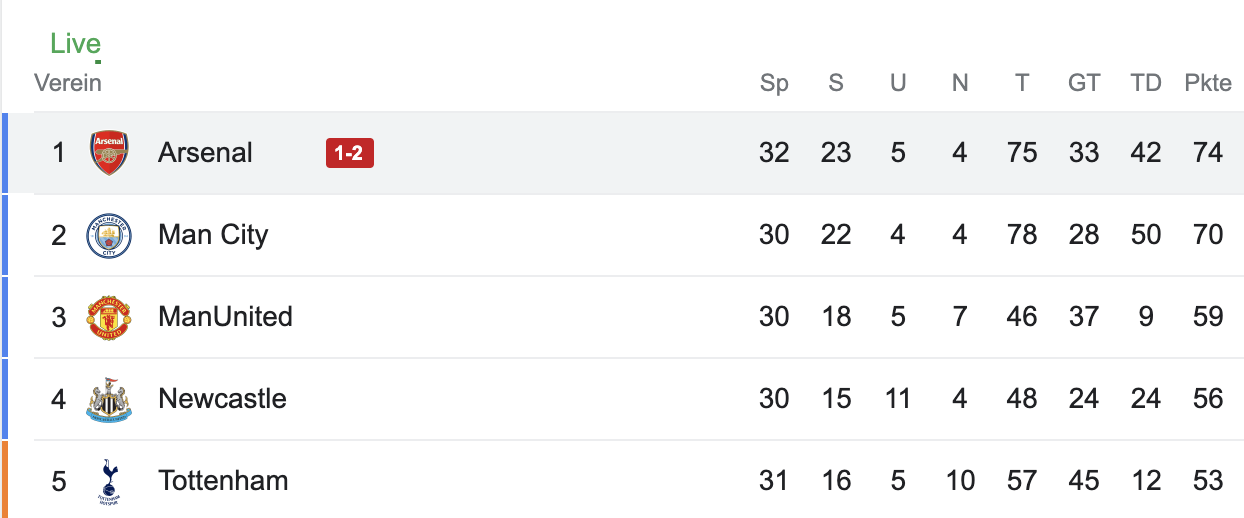
Task: Select the Live tab
Action: [76, 44]
